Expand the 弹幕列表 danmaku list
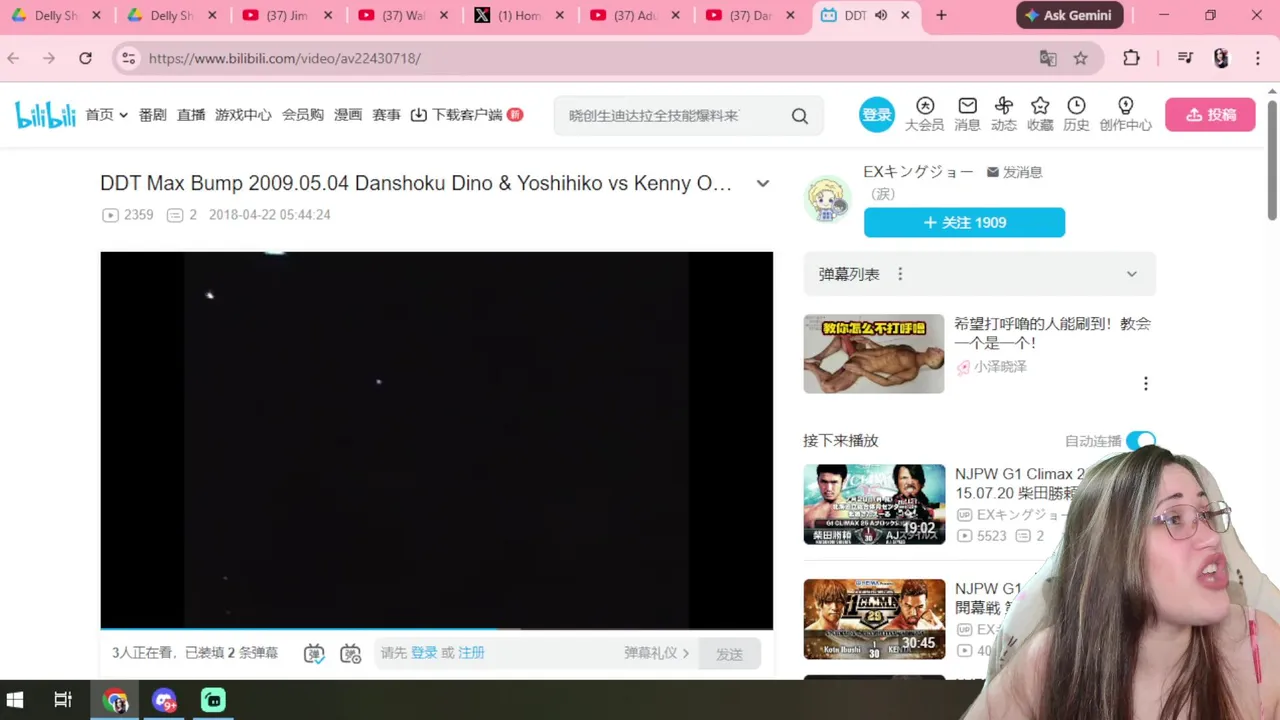Screen dimensions: 1280x720 (1131, 274)
